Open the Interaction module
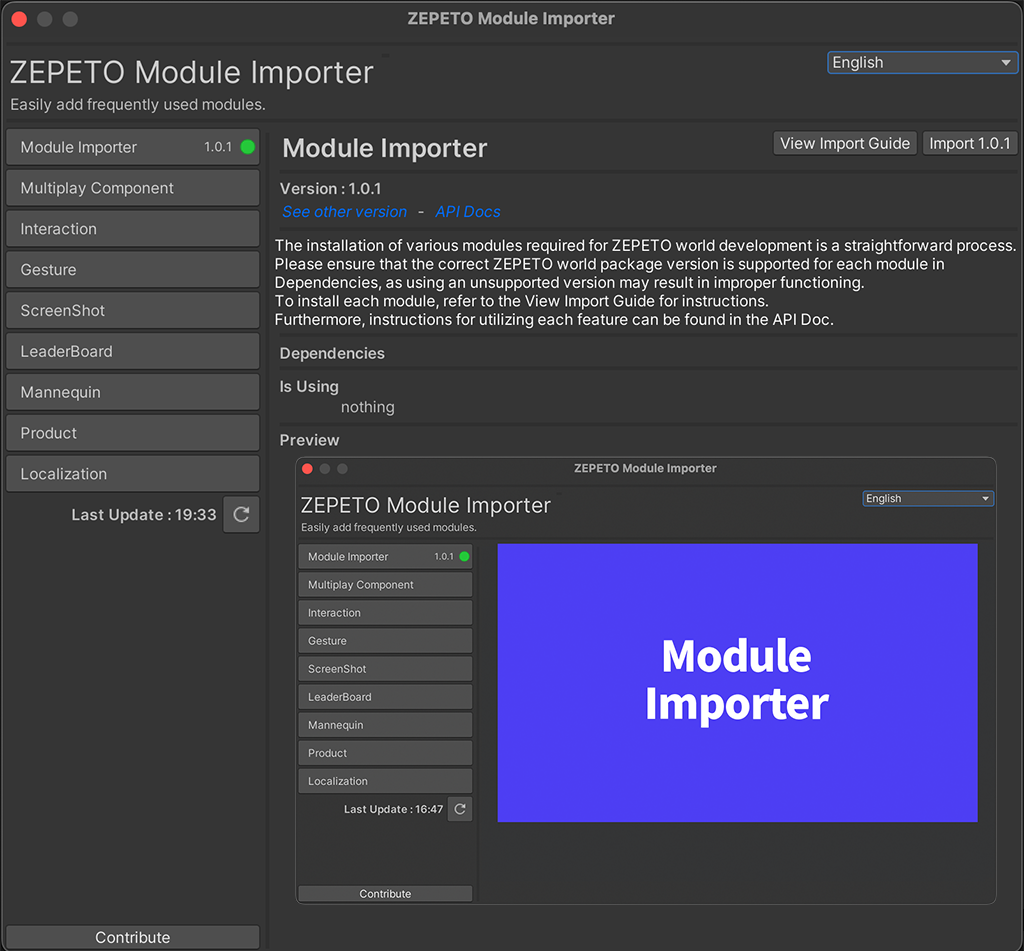The width and height of the screenshot is (1024, 951). click(x=133, y=229)
